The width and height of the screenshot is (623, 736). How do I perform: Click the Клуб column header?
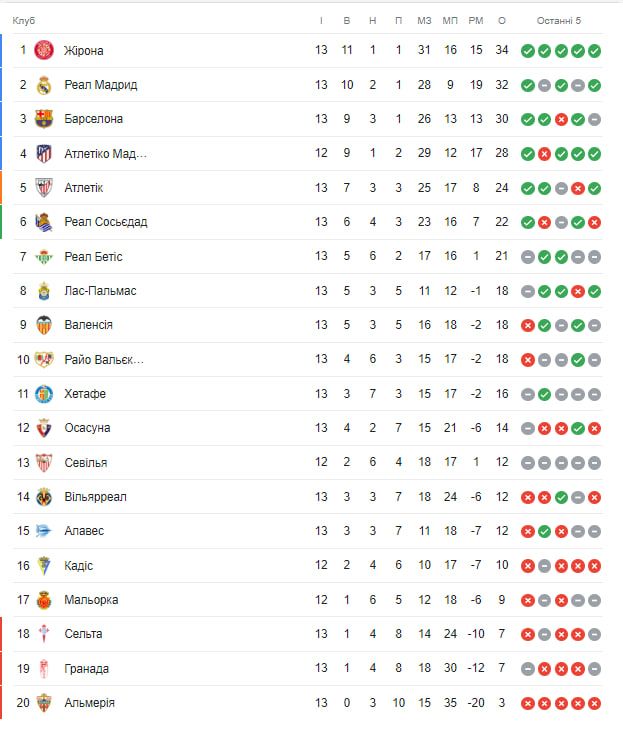click(x=24, y=20)
